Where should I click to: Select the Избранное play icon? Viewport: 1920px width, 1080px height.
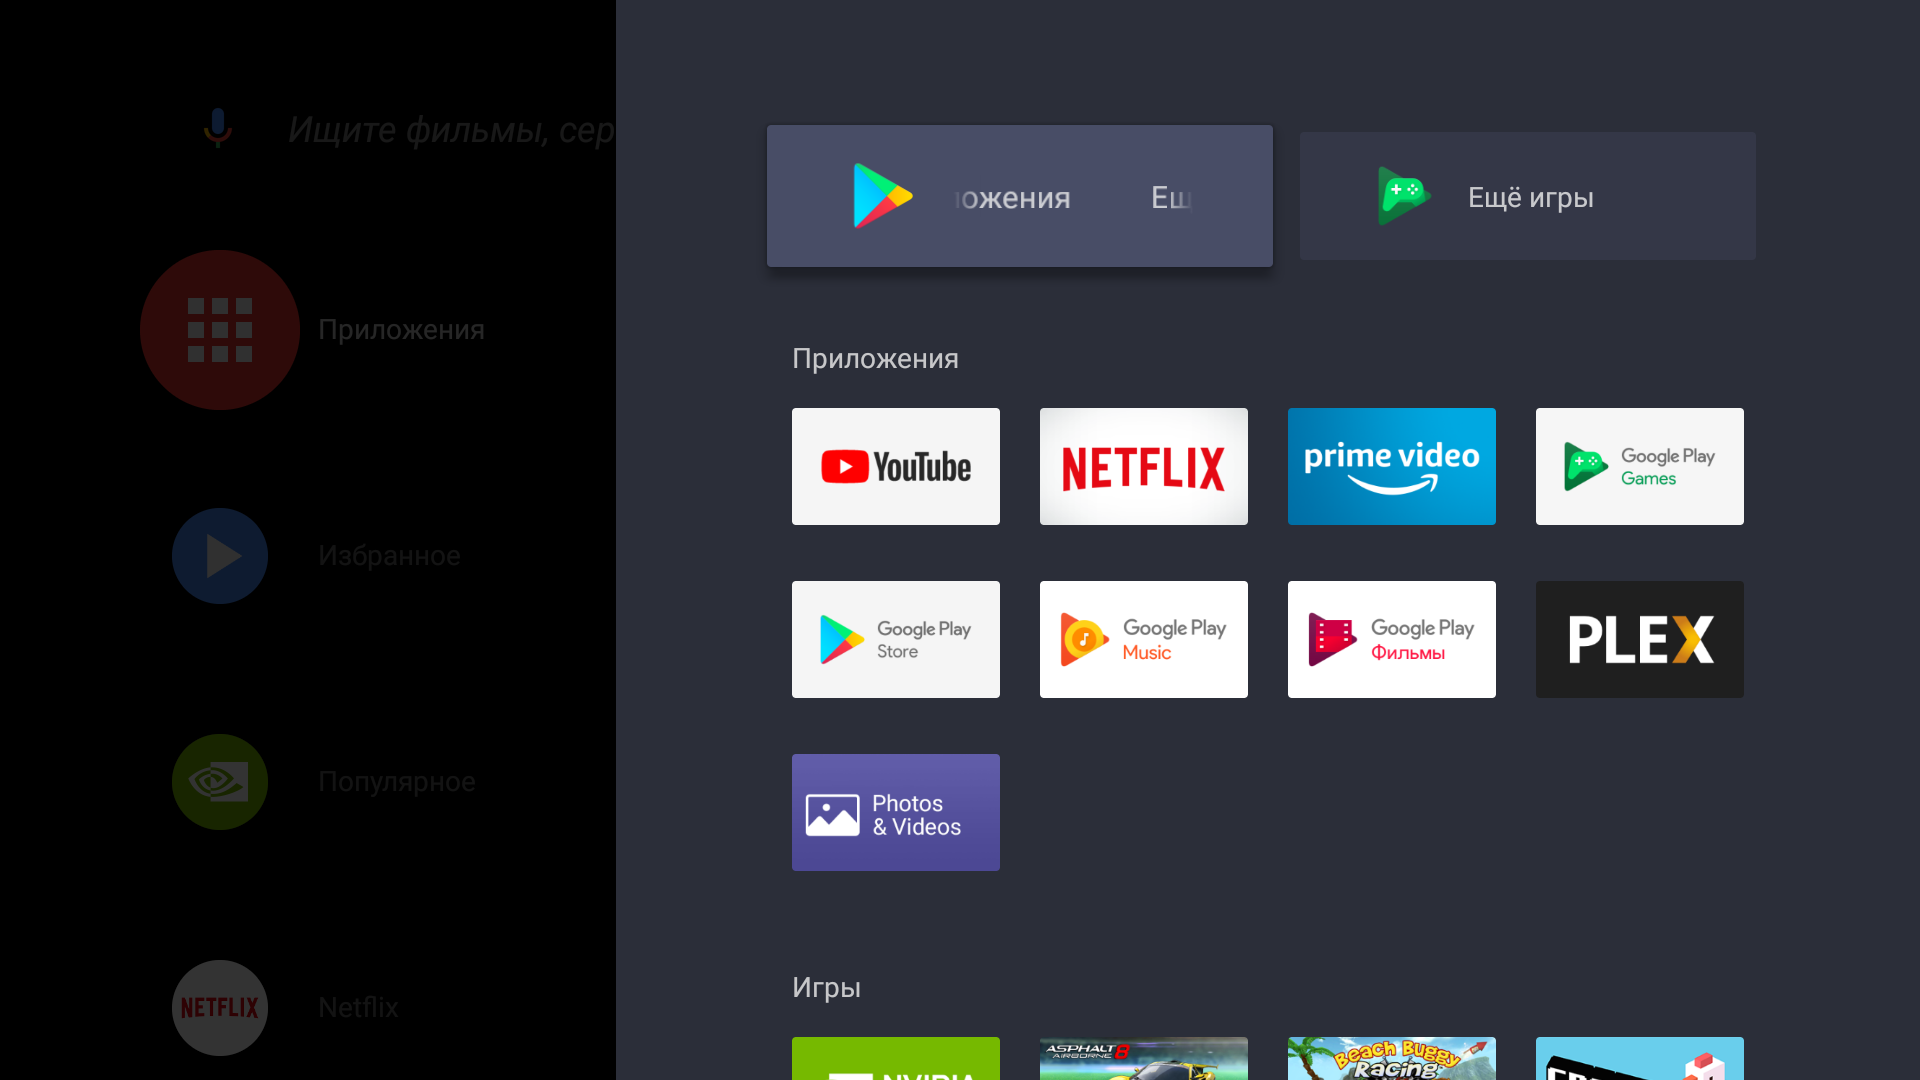pos(220,556)
